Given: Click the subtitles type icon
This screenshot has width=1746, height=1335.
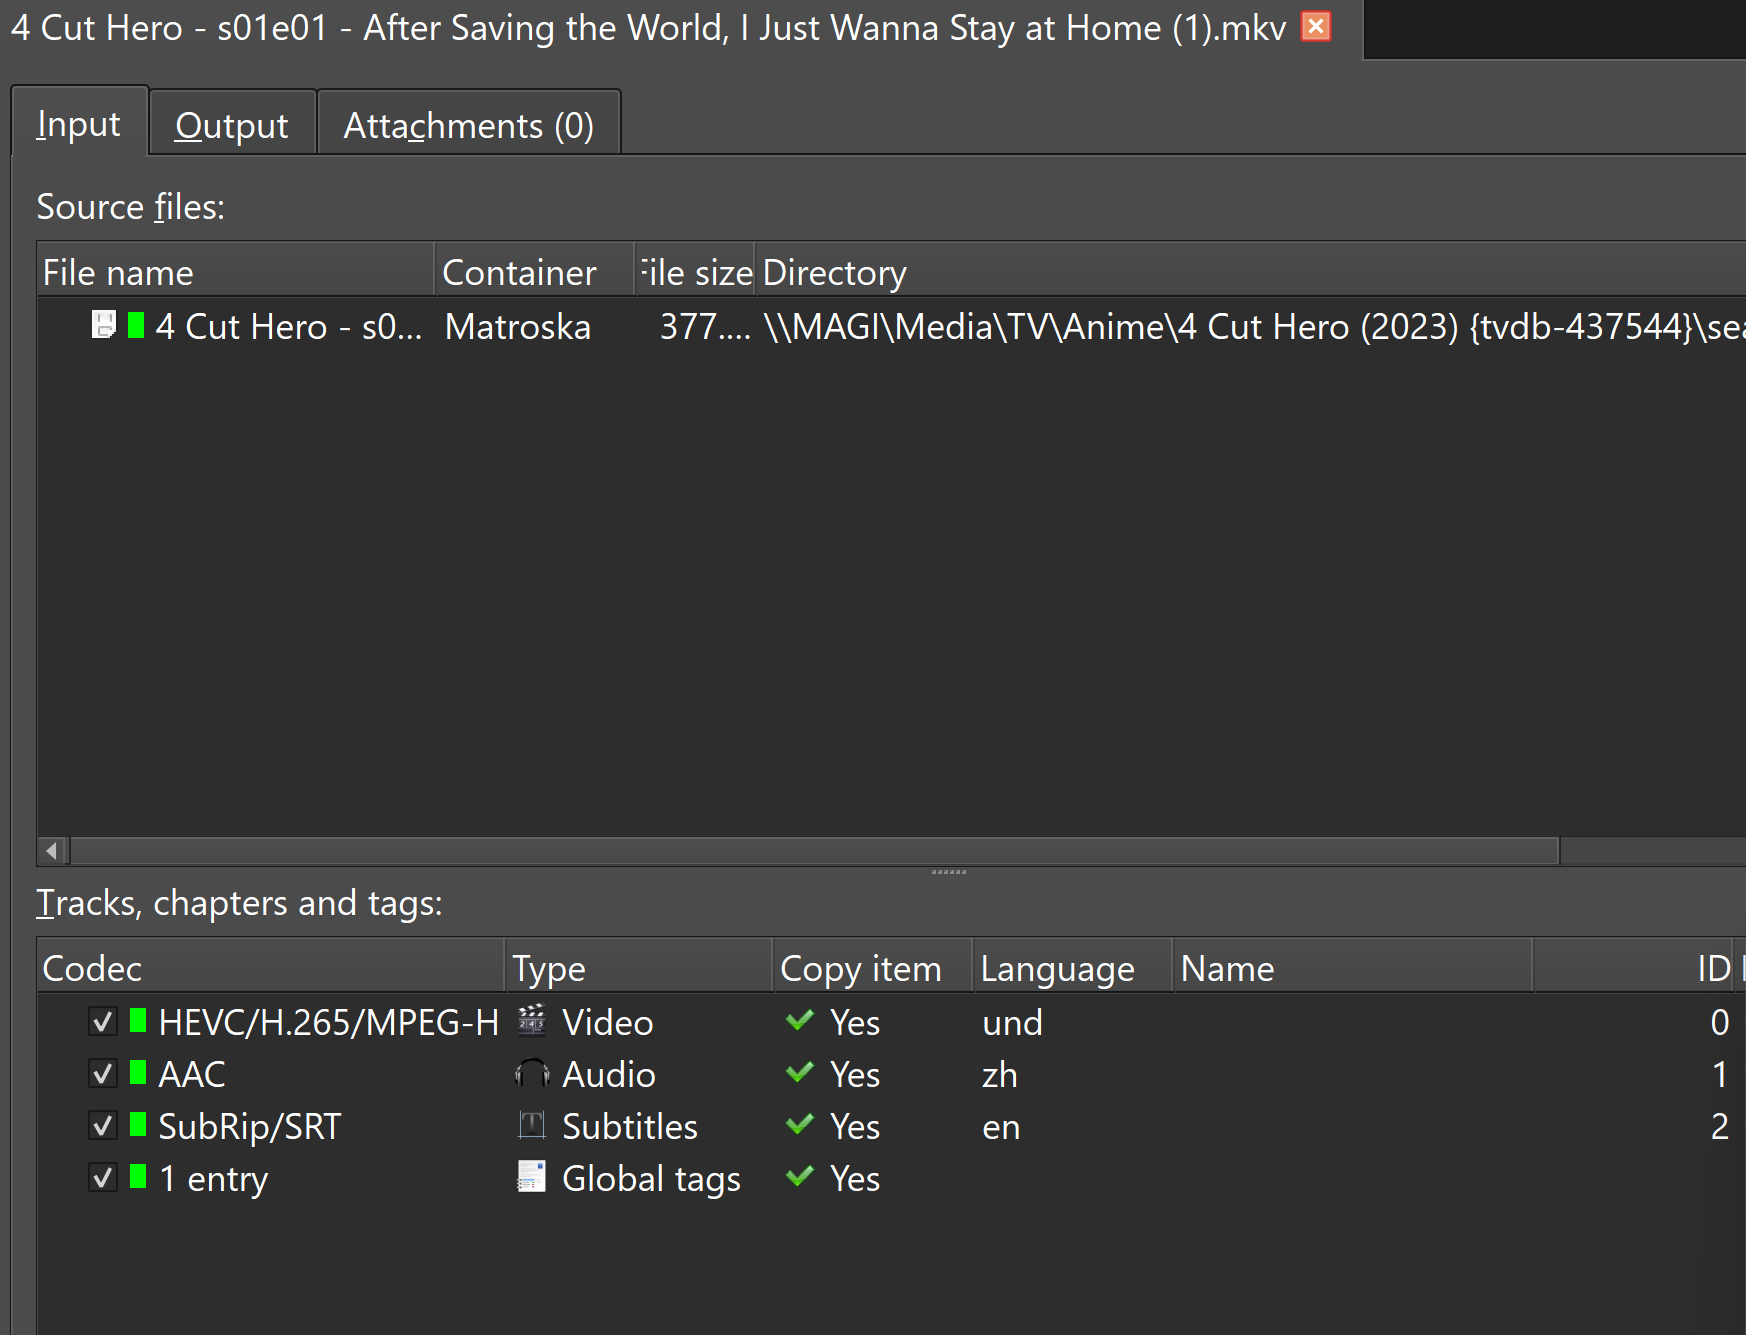Looking at the screenshot, I should (x=531, y=1126).
